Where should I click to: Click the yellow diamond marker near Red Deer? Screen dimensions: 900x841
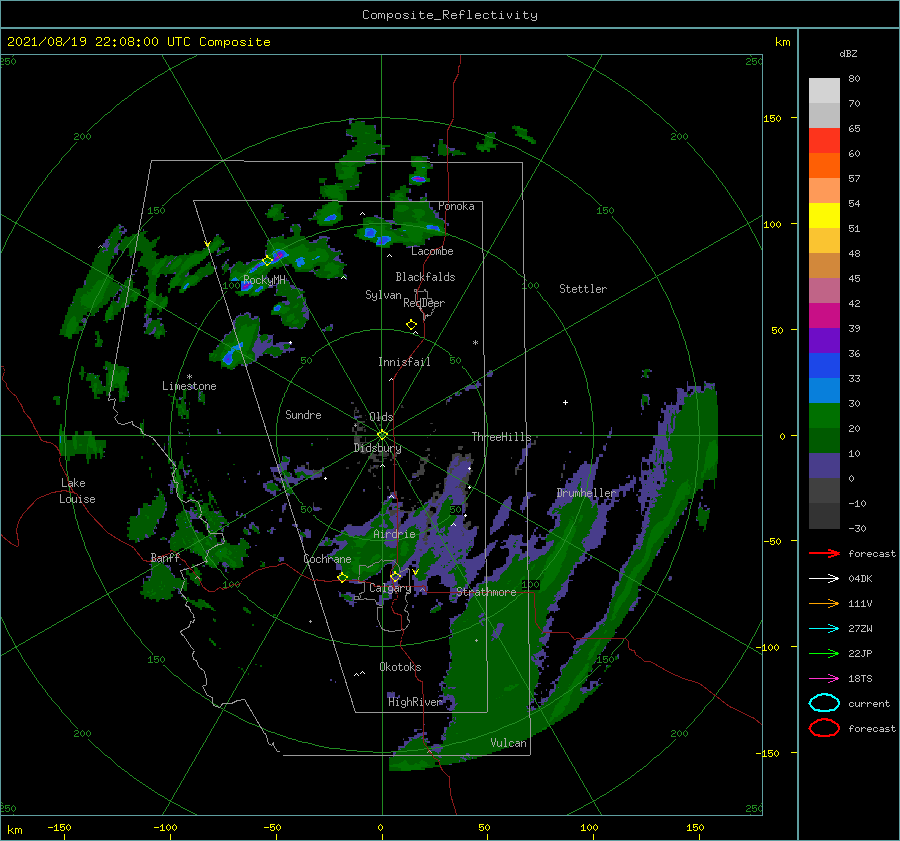tap(411, 325)
